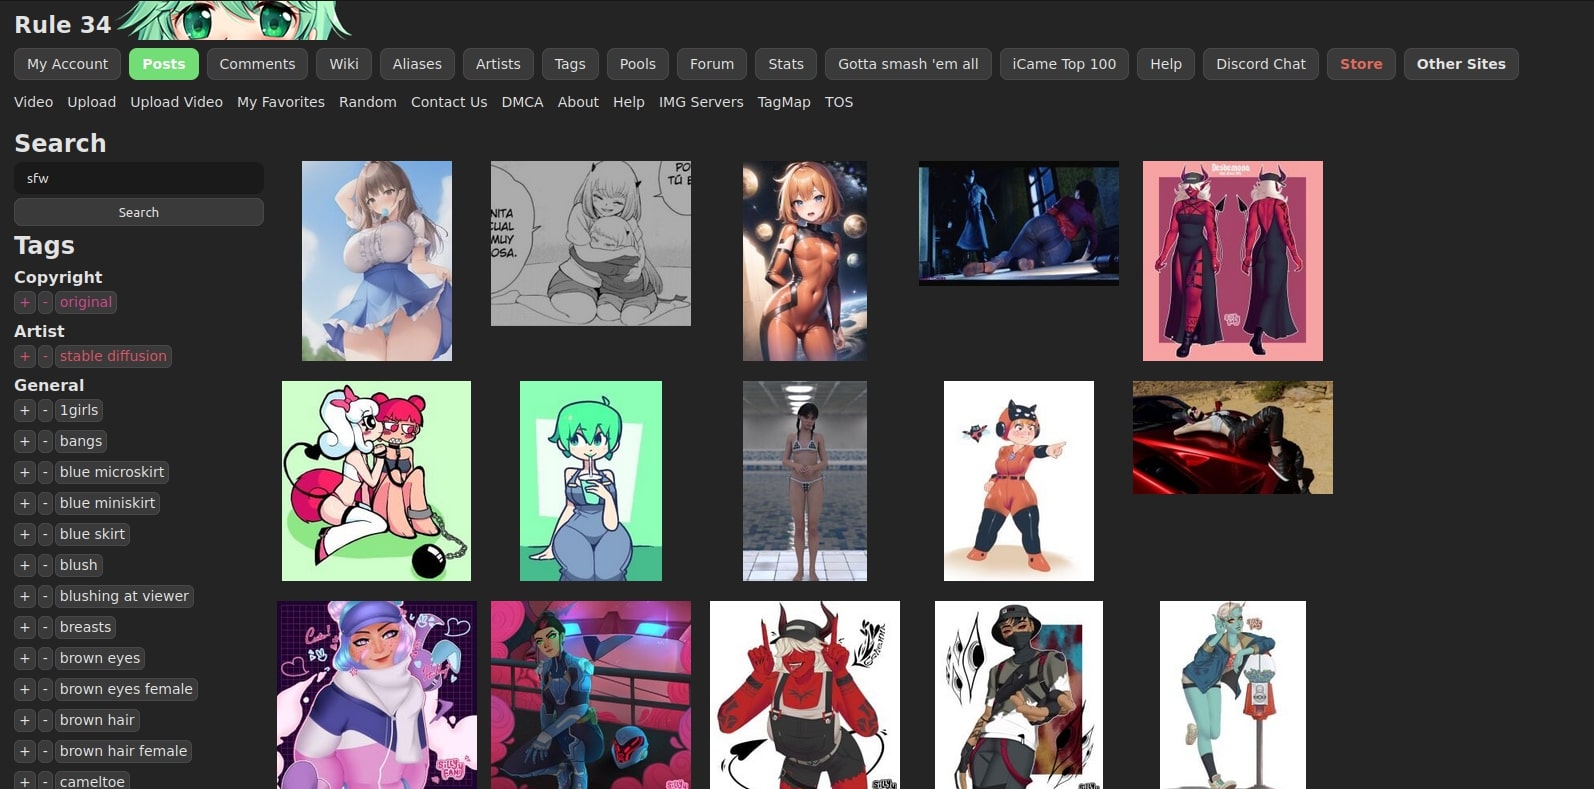Add 'brown hair' tag using plus button

[x=25, y=720]
